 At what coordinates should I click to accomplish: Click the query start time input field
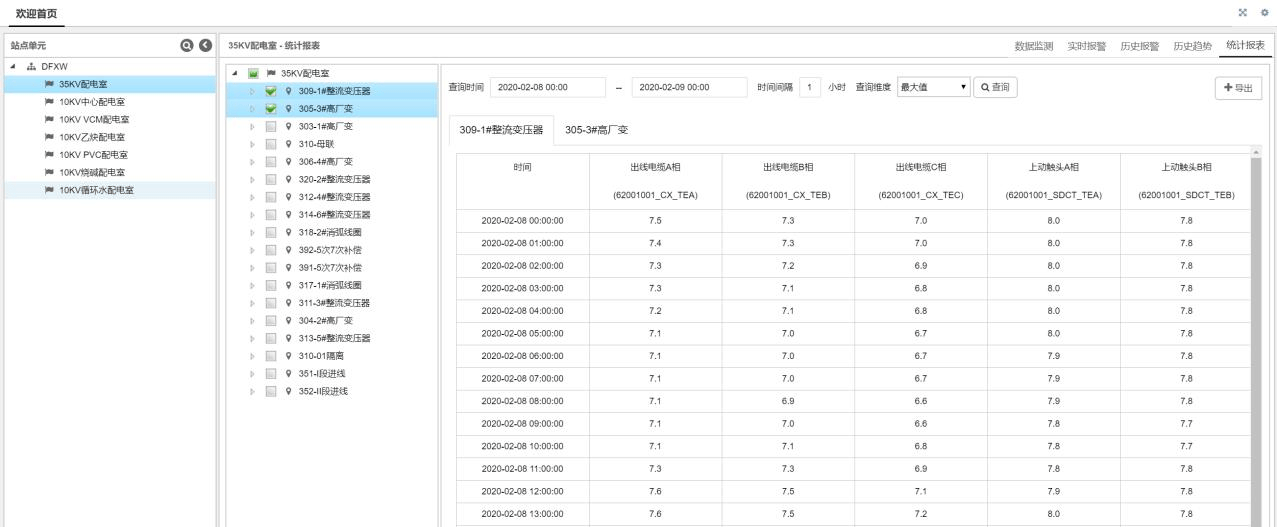(548, 87)
